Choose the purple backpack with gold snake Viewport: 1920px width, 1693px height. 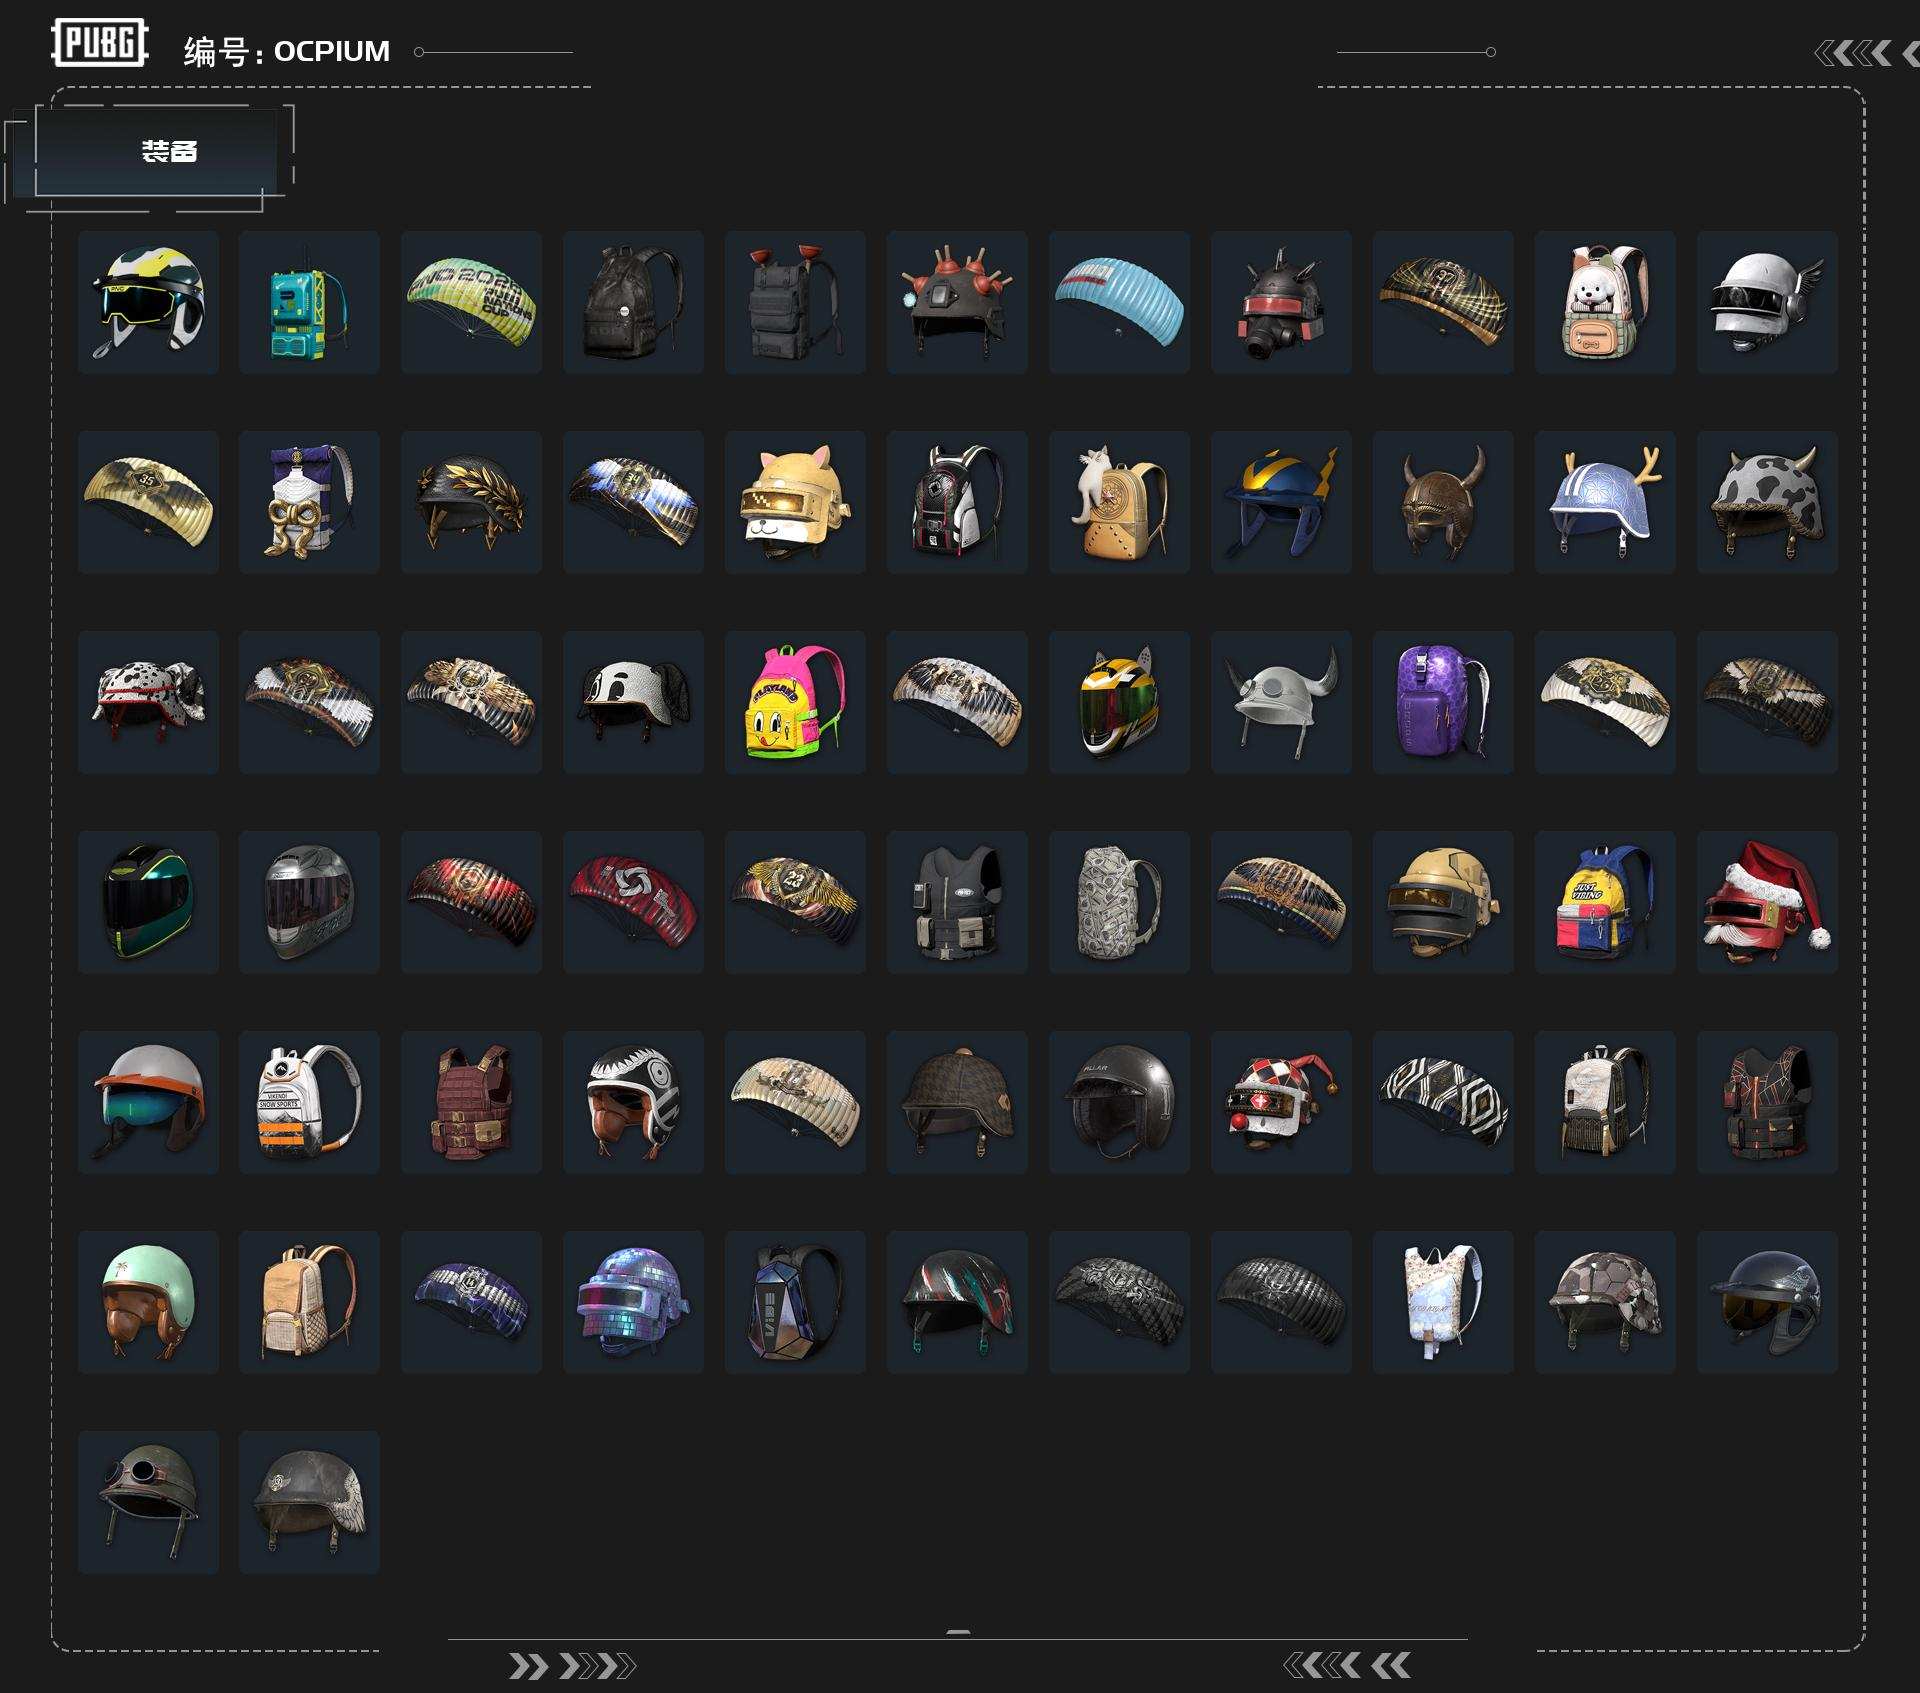(309, 502)
